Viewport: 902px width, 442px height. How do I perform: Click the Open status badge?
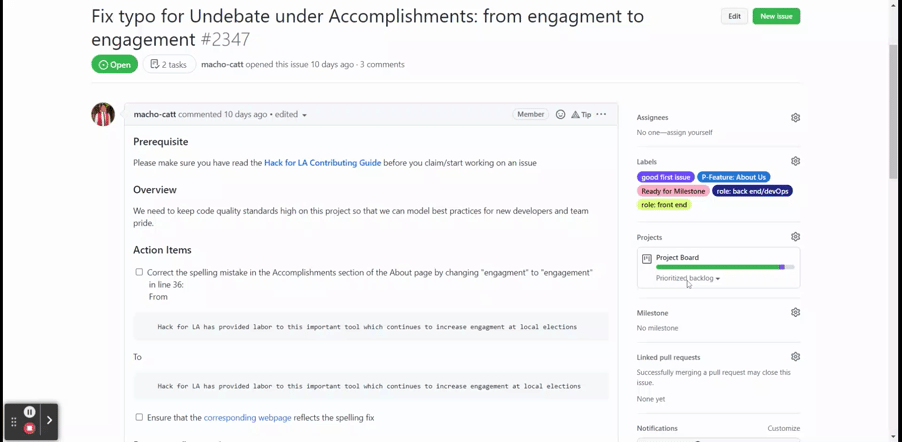click(x=114, y=64)
